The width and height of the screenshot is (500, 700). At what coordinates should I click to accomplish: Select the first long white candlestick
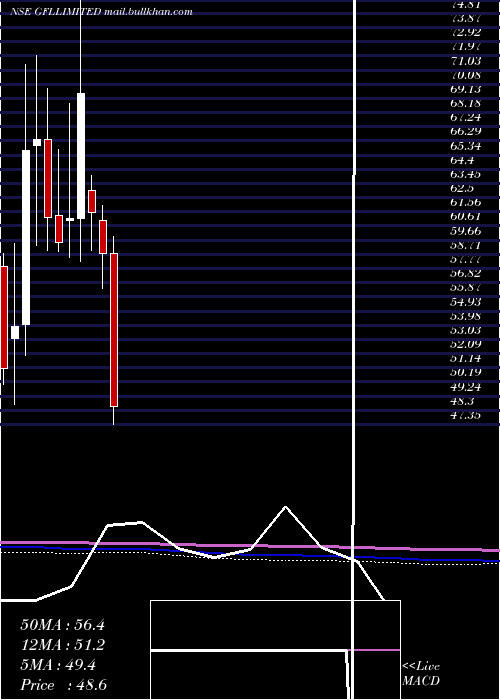pyautogui.click(x=26, y=238)
